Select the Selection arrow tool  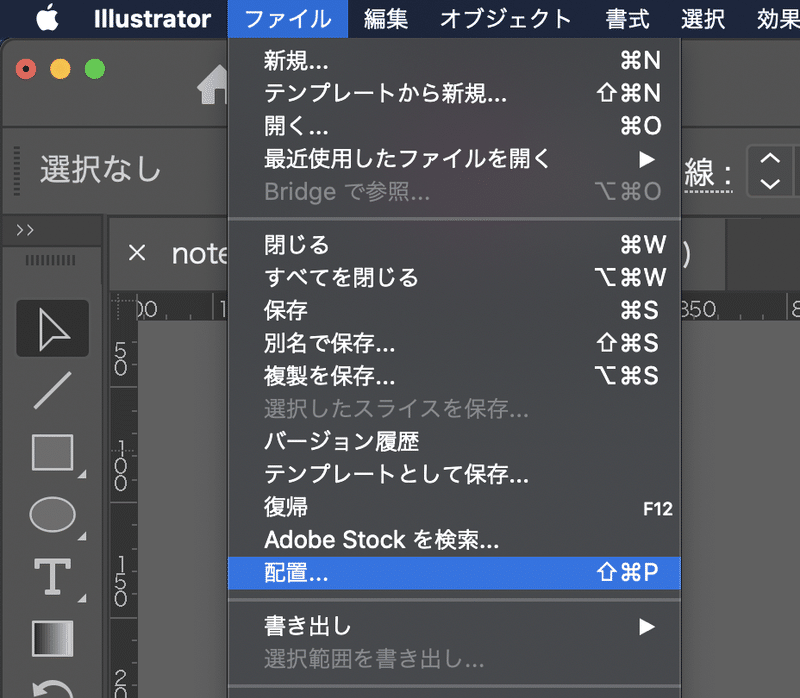[52, 328]
